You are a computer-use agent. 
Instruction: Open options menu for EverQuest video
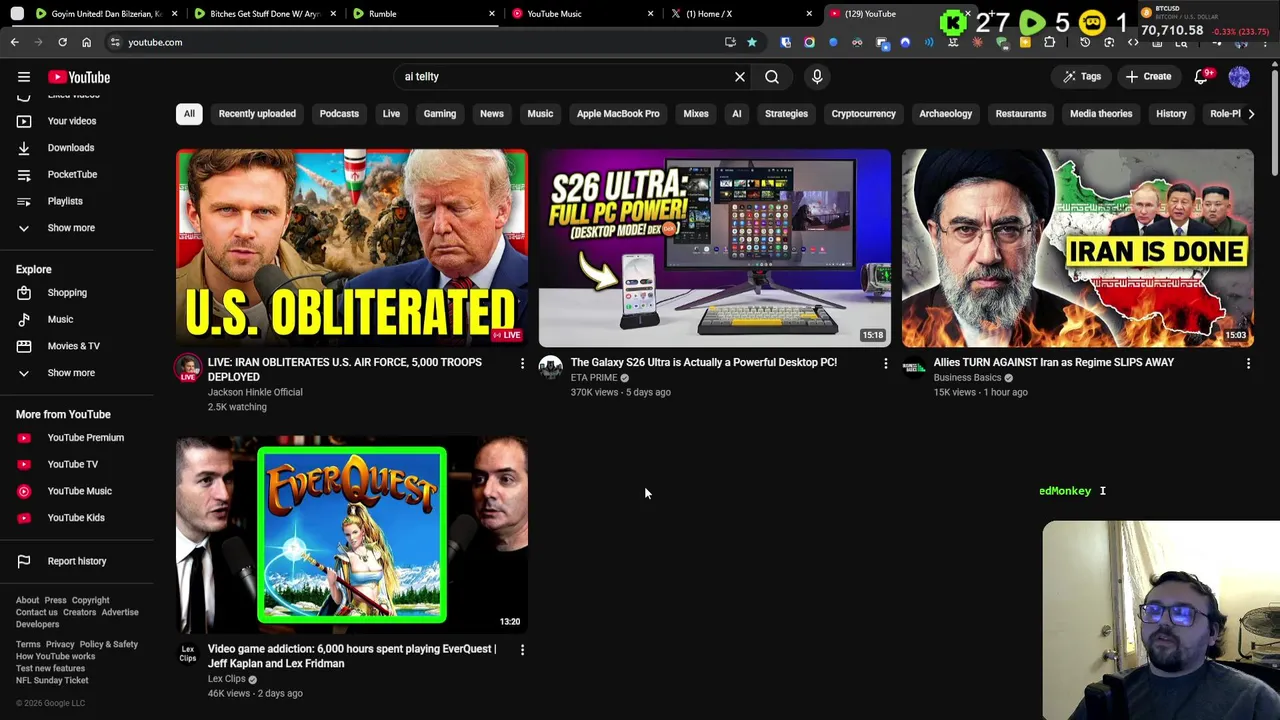click(x=522, y=650)
